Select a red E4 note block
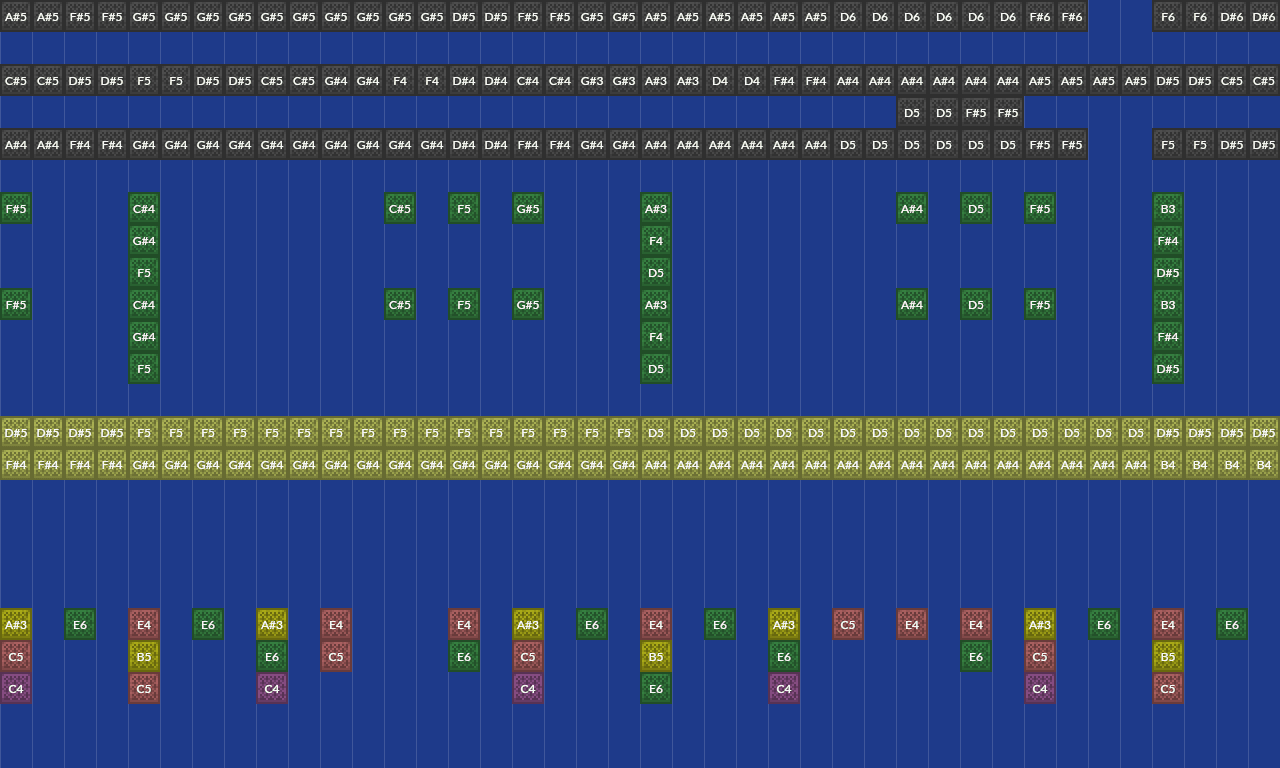Viewport: 1280px width, 768px height. click(143, 625)
